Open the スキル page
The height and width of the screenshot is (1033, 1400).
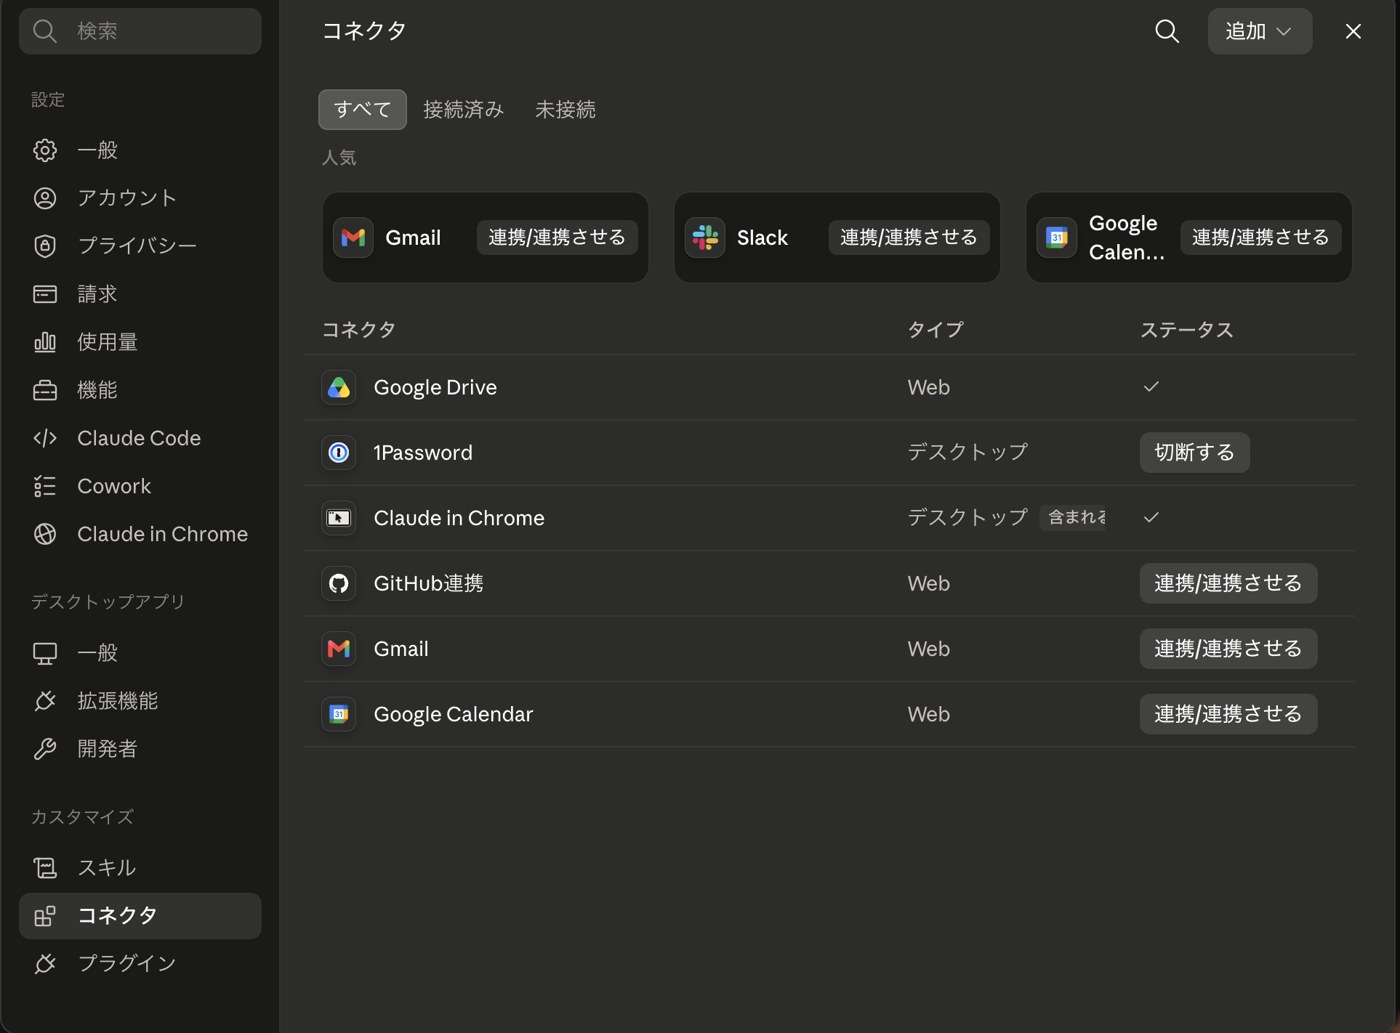[140, 868]
